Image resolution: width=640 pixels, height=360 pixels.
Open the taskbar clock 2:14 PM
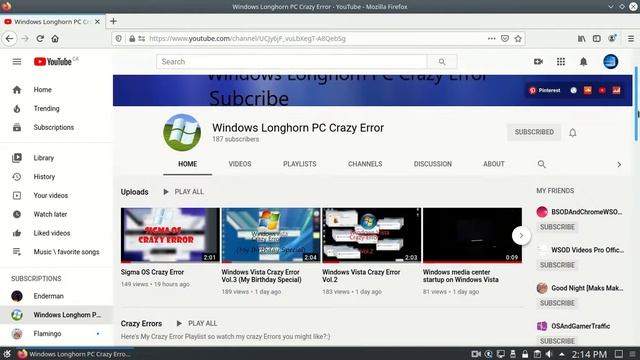(589, 354)
